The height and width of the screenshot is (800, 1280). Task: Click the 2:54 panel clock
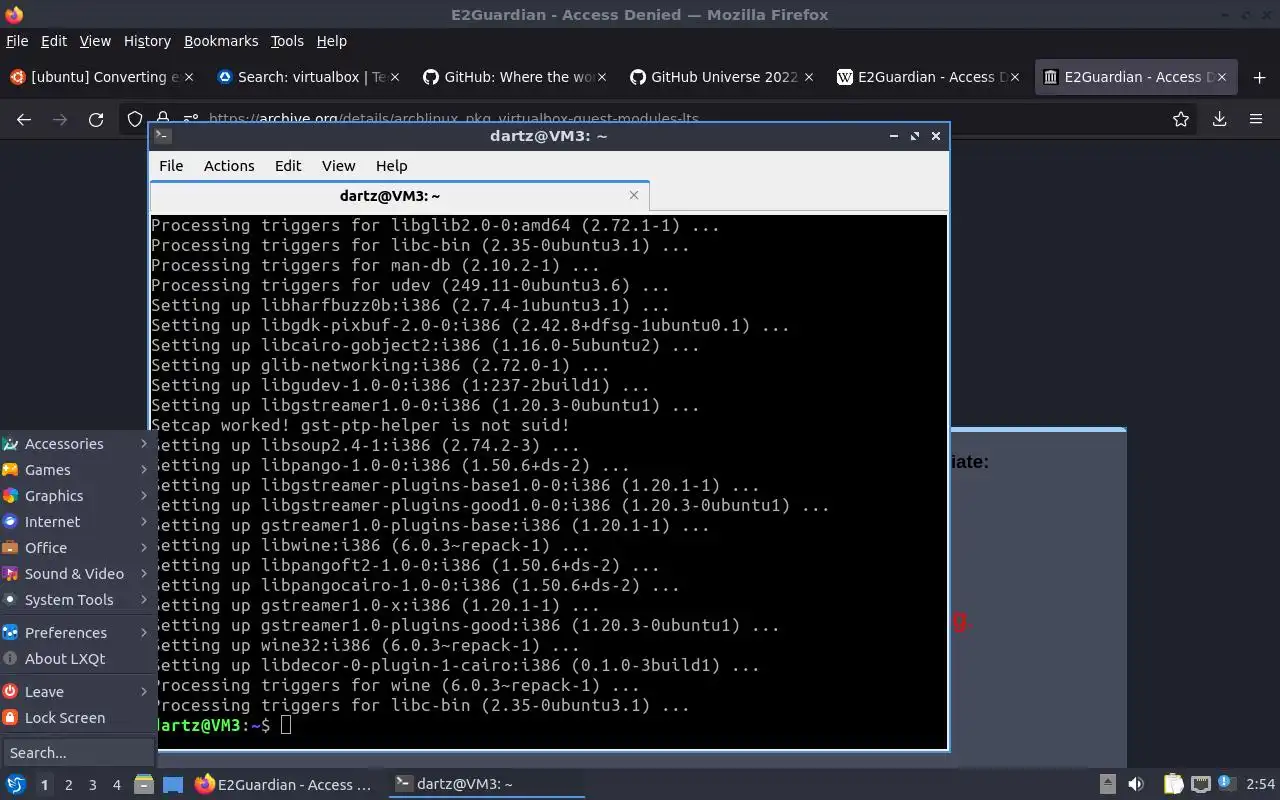tap(1261, 784)
